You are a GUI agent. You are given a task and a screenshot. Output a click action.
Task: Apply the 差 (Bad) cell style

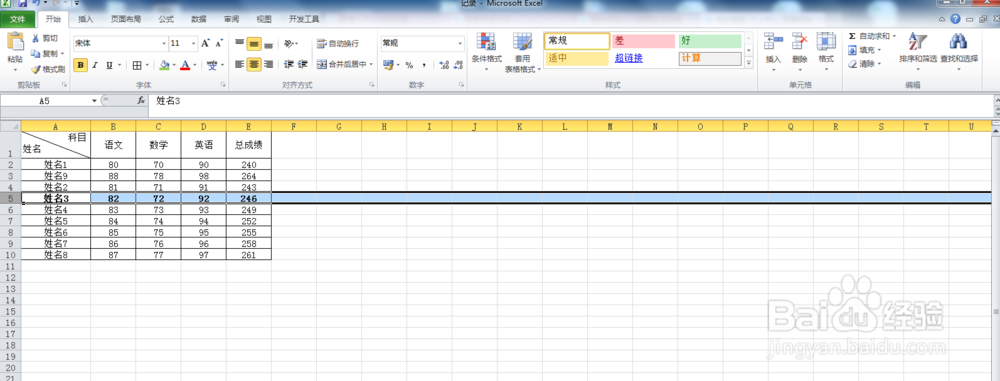(x=643, y=41)
